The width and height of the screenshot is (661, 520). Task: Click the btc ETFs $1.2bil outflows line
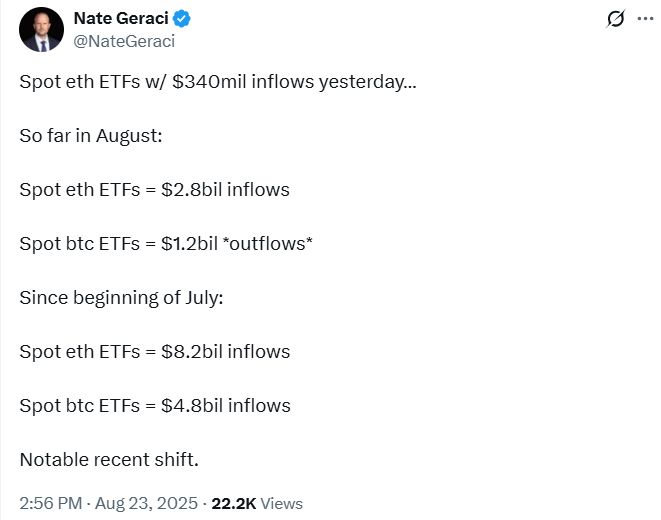coord(166,244)
